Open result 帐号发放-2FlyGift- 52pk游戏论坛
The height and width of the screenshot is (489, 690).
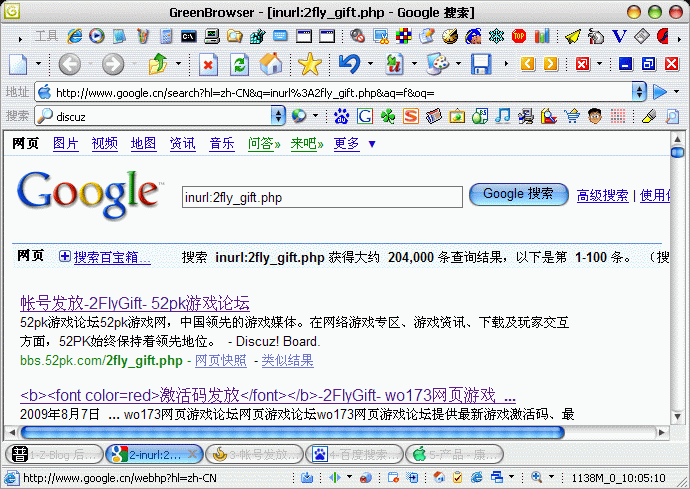(135, 303)
